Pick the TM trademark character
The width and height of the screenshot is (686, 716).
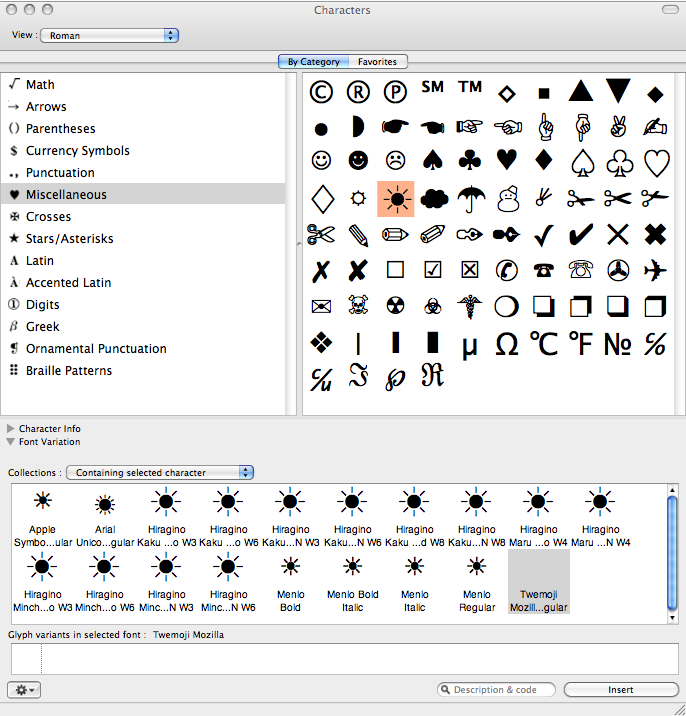pos(470,87)
